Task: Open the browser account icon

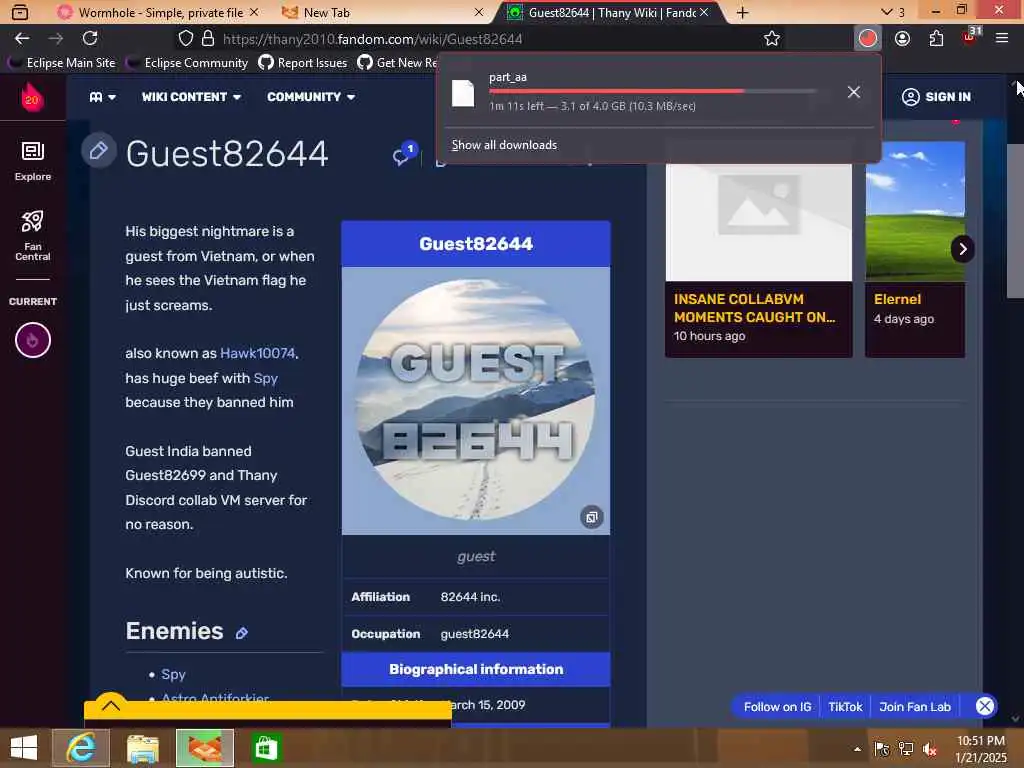Action: (x=903, y=39)
